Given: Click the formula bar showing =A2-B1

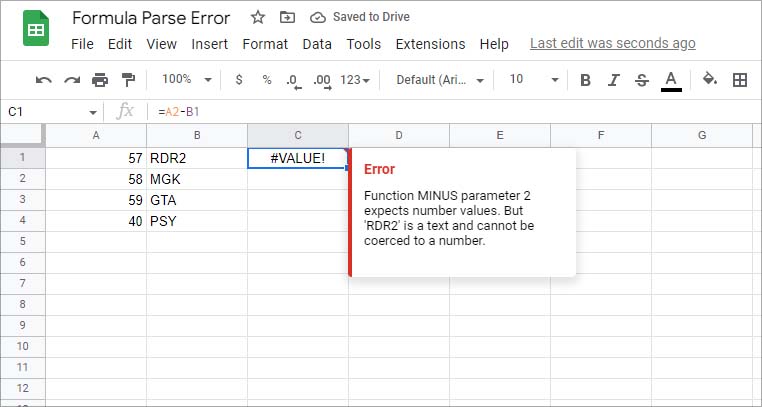Looking at the screenshot, I should pos(454,112).
